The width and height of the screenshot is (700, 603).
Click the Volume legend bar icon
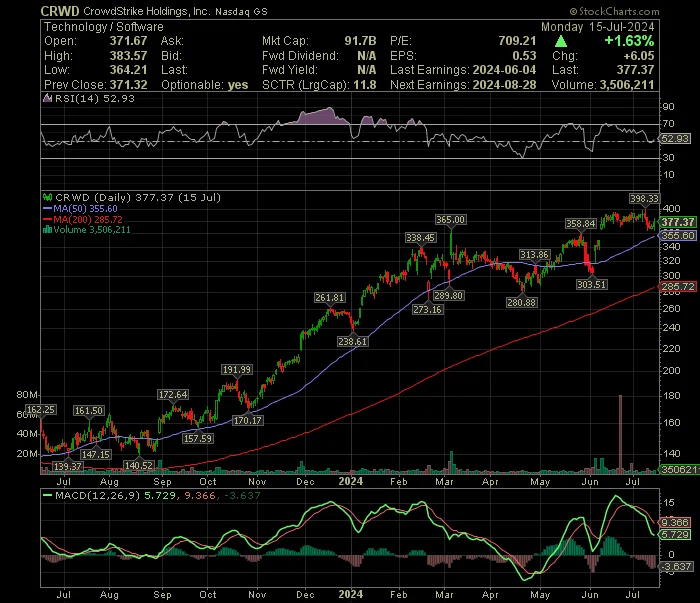(x=47, y=230)
